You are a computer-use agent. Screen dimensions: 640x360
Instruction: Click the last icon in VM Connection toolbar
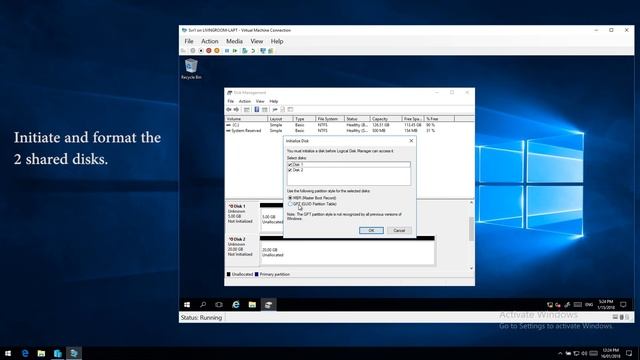point(271,51)
